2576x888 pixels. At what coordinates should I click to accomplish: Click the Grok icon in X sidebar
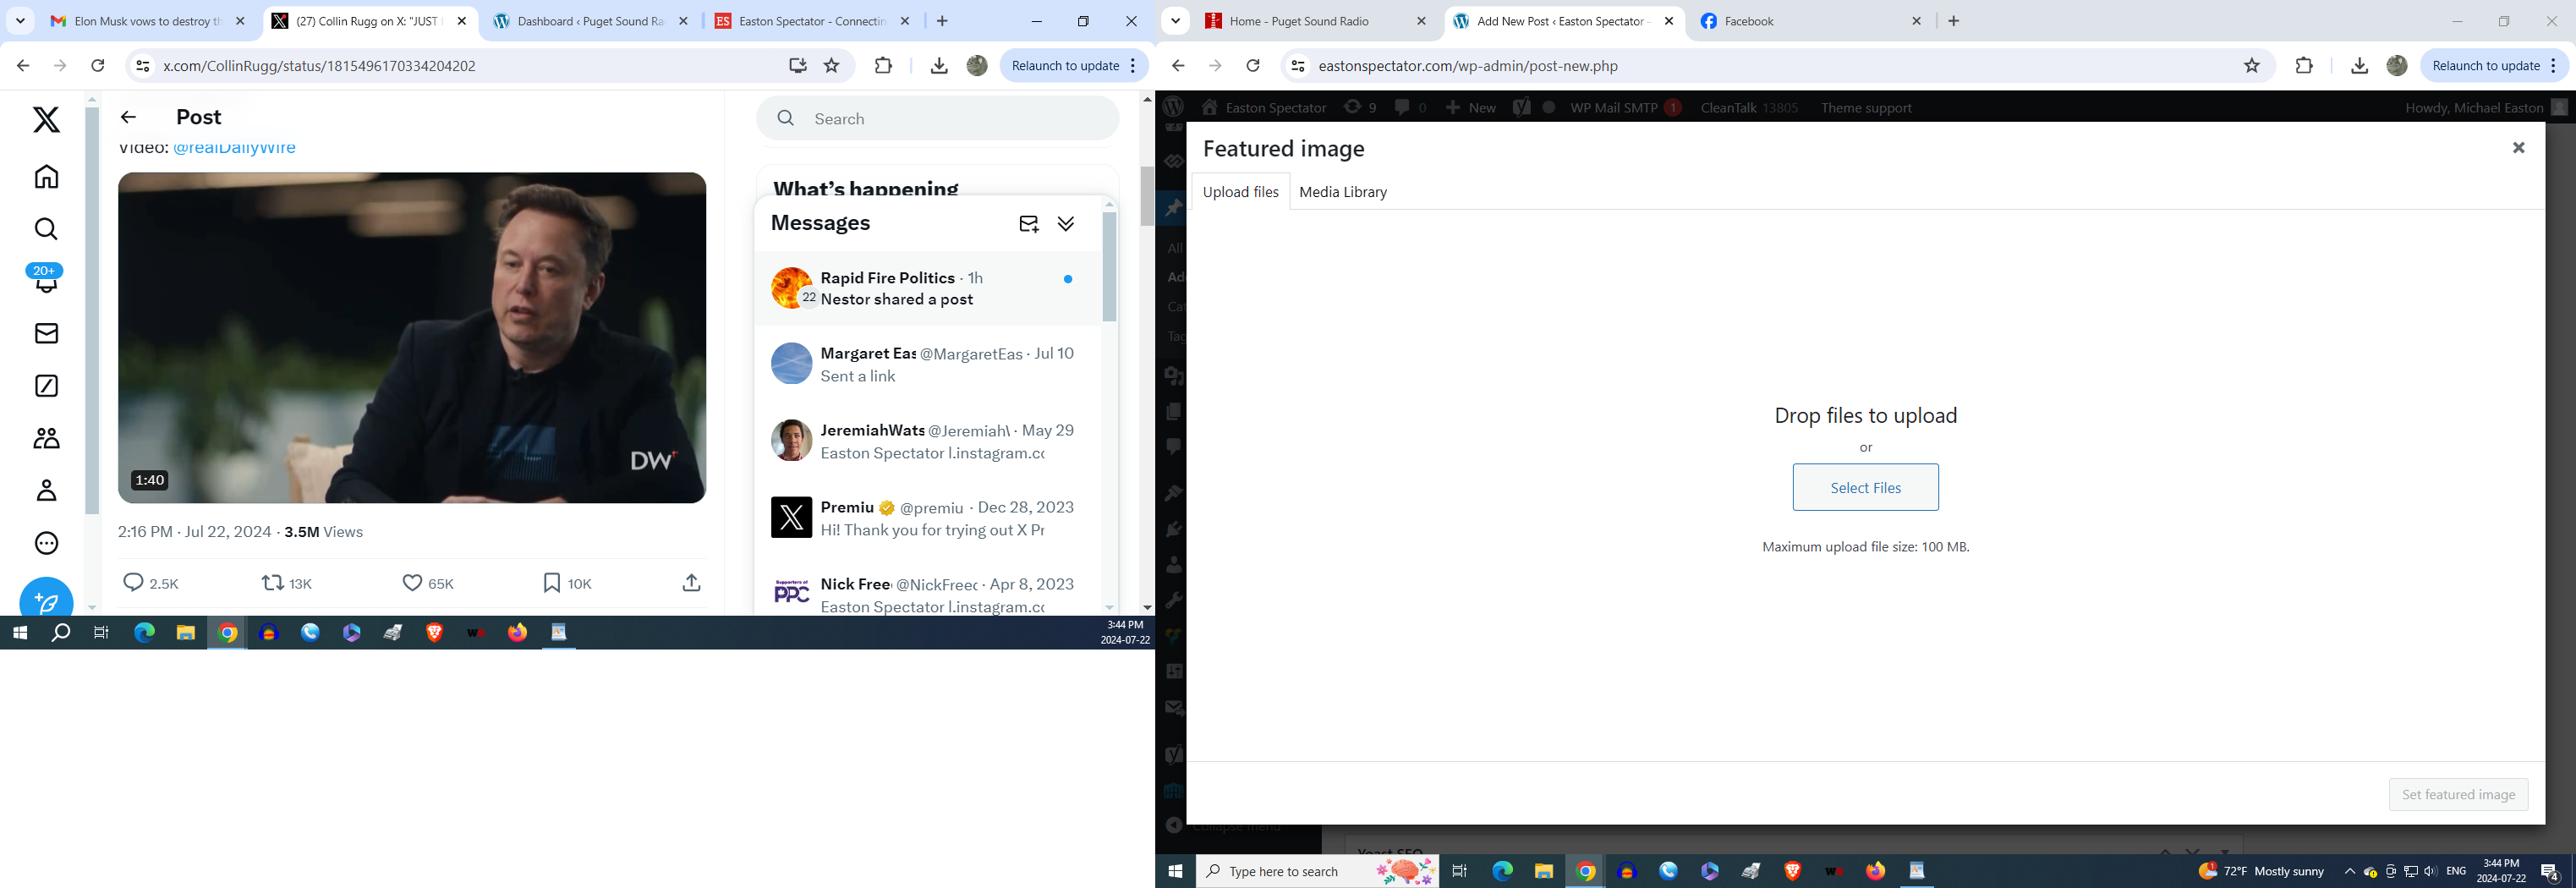[x=46, y=386]
